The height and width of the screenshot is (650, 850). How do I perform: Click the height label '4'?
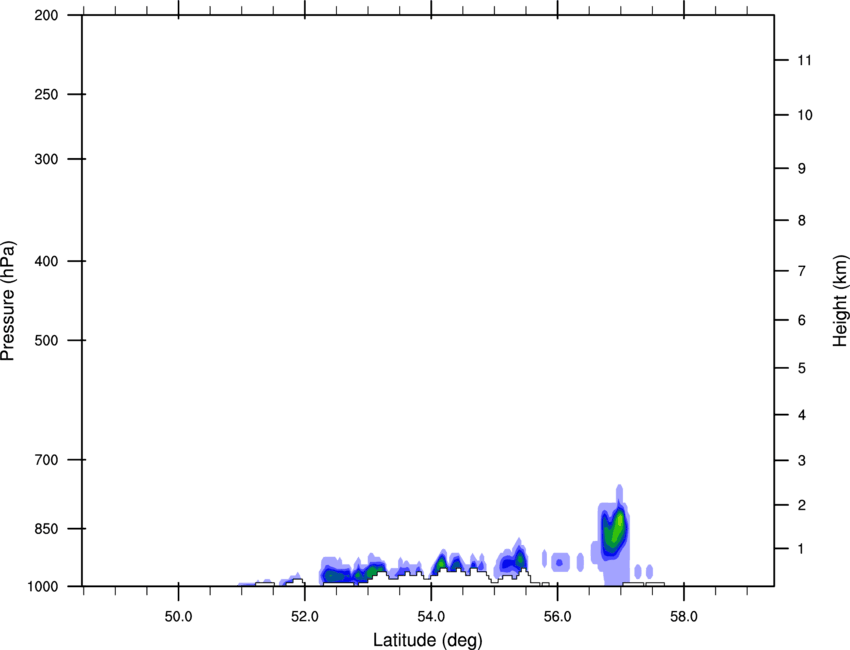[x=802, y=415]
